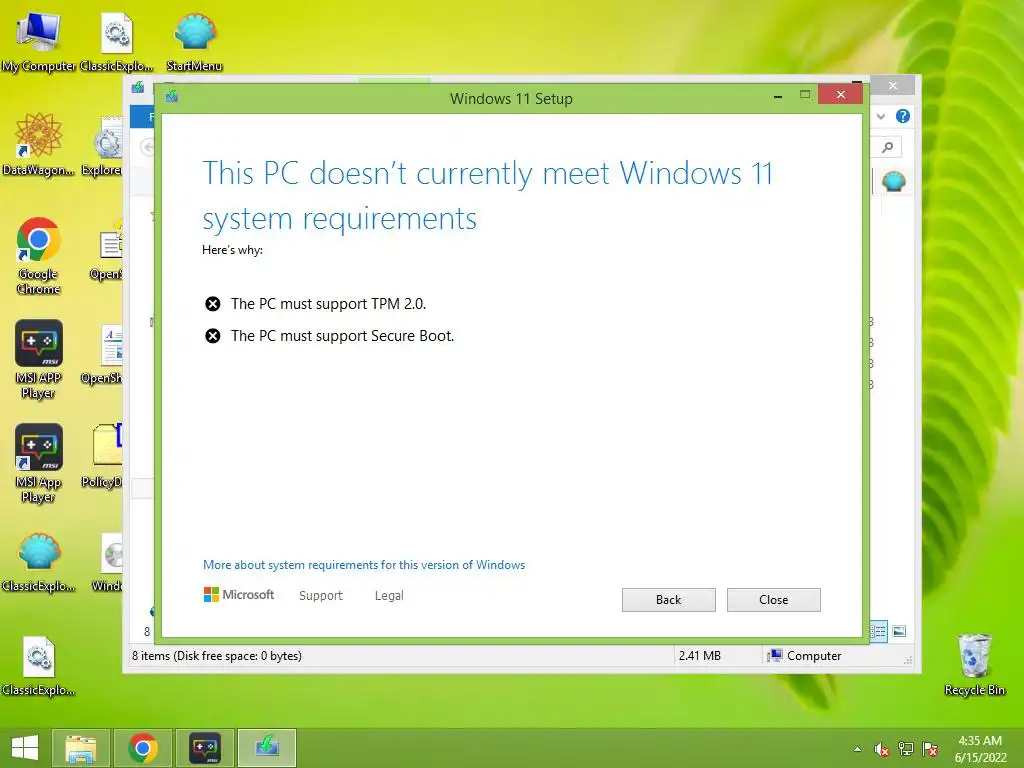Open the Recycle Bin
The image size is (1024, 768).
pos(974,664)
